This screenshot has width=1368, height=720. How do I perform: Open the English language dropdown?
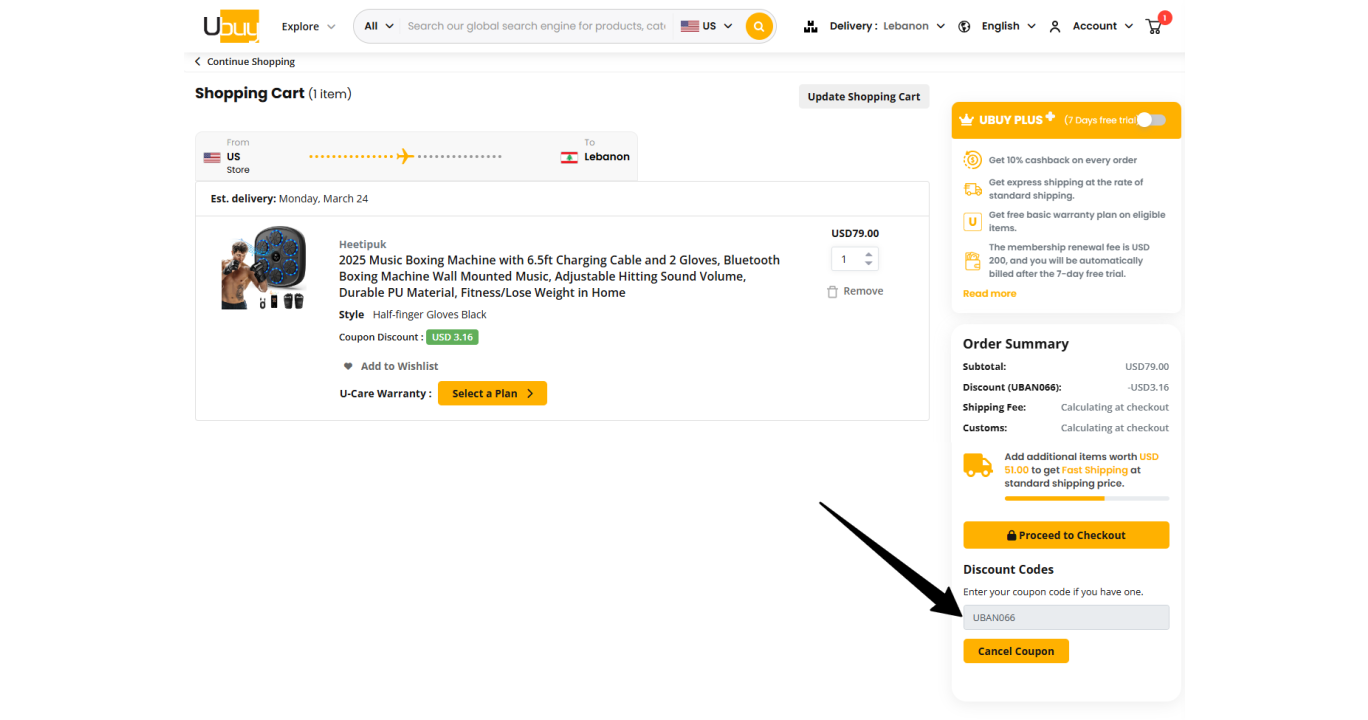pos(1008,26)
